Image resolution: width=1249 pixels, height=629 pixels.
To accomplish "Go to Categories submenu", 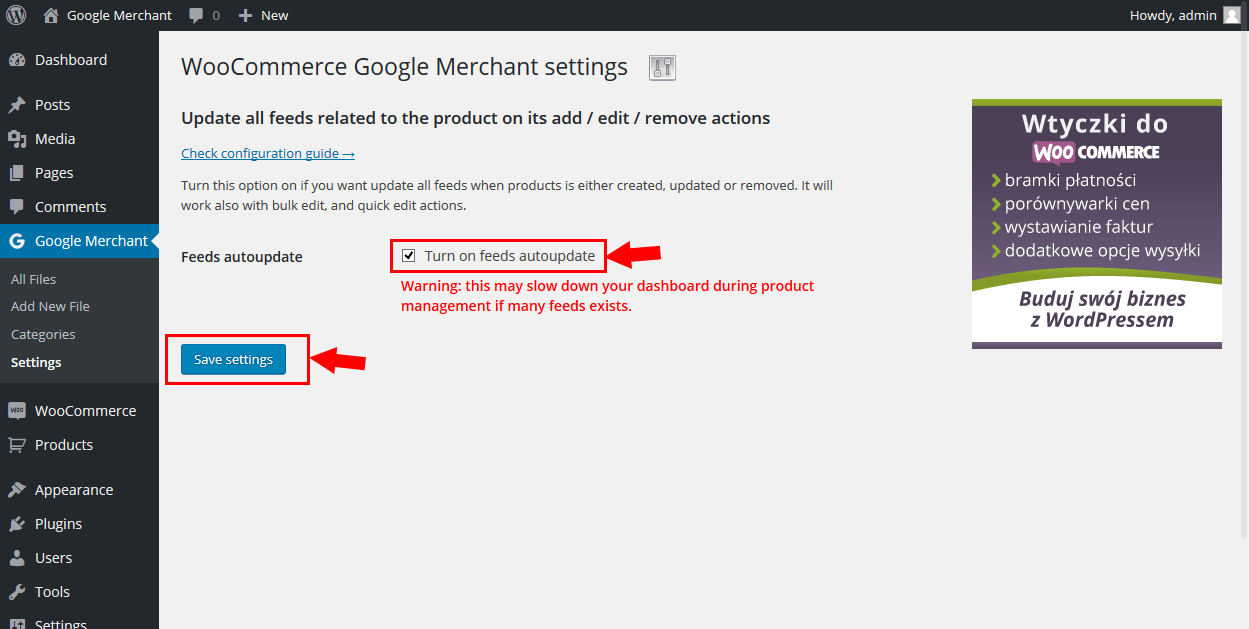I will (x=43, y=334).
